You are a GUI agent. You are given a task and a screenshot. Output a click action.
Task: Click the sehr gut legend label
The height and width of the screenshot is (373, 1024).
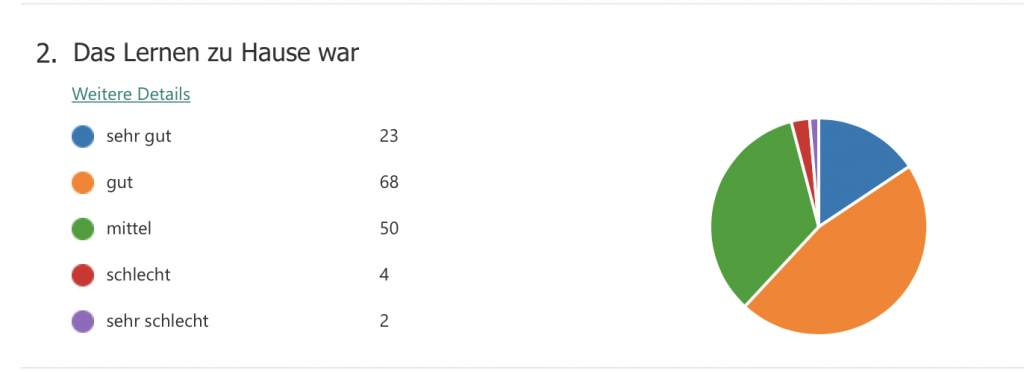point(138,137)
